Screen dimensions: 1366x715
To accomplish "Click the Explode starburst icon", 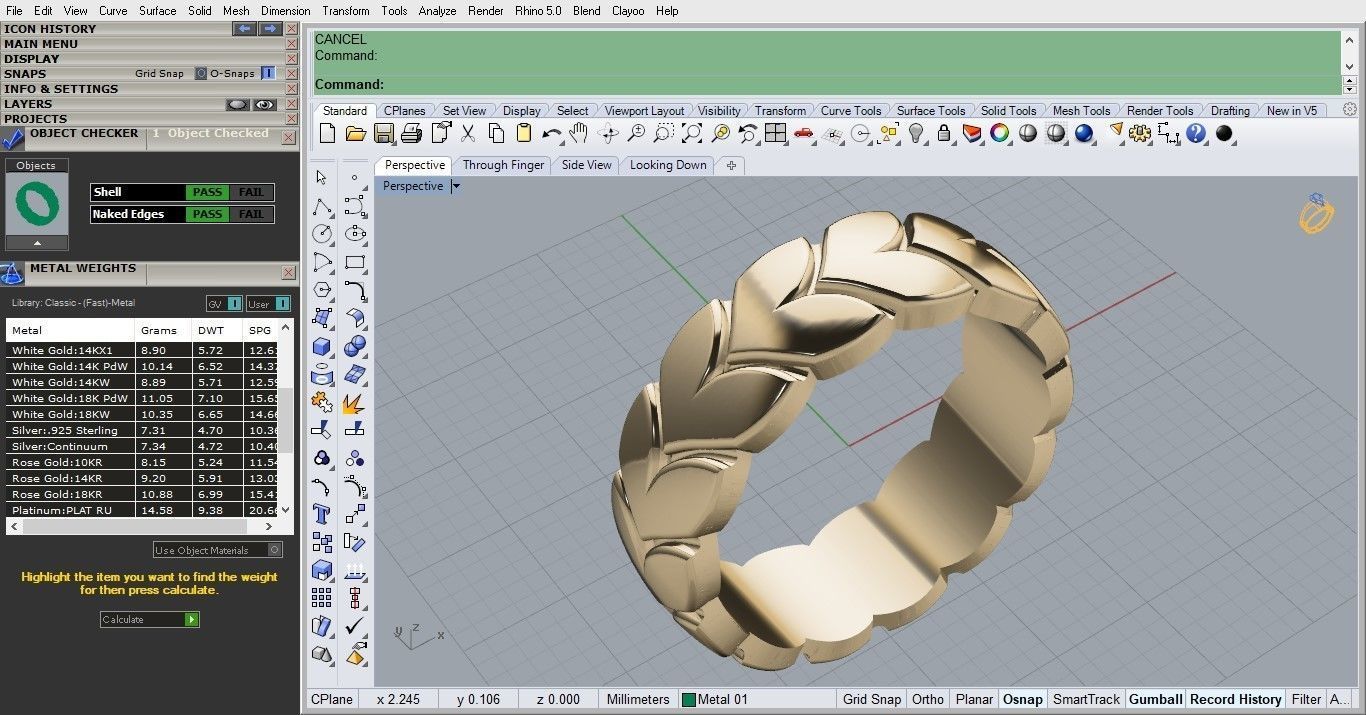I will pyautogui.click(x=354, y=402).
